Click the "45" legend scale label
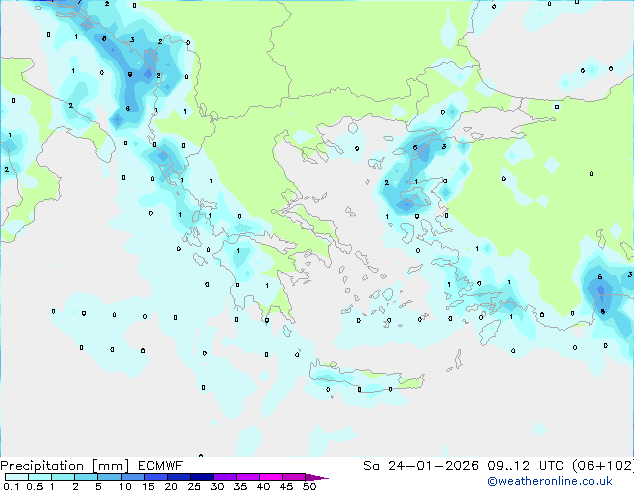 [x=286, y=486]
